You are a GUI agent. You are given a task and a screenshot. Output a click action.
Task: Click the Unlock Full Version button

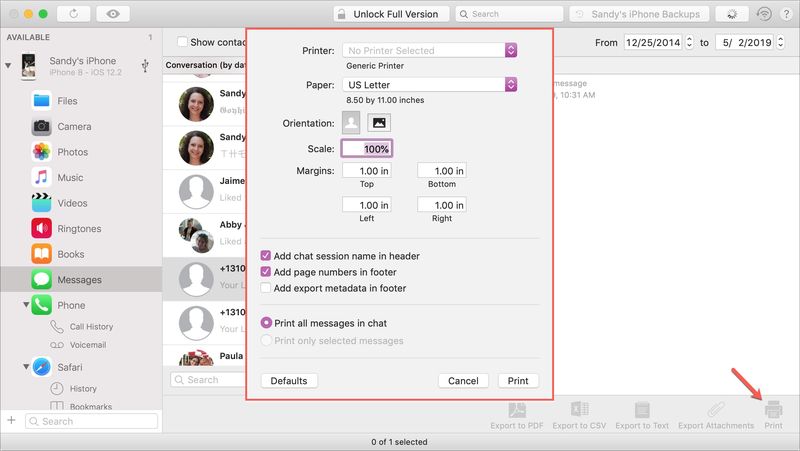[x=391, y=14]
